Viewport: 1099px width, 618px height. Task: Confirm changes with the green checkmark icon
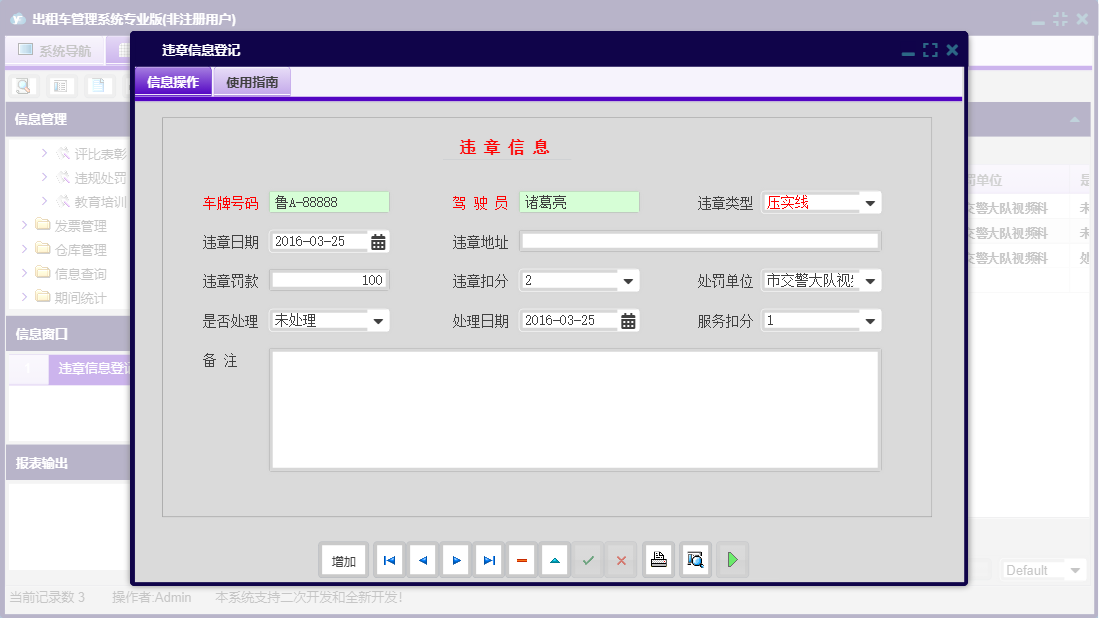tap(588, 560)
